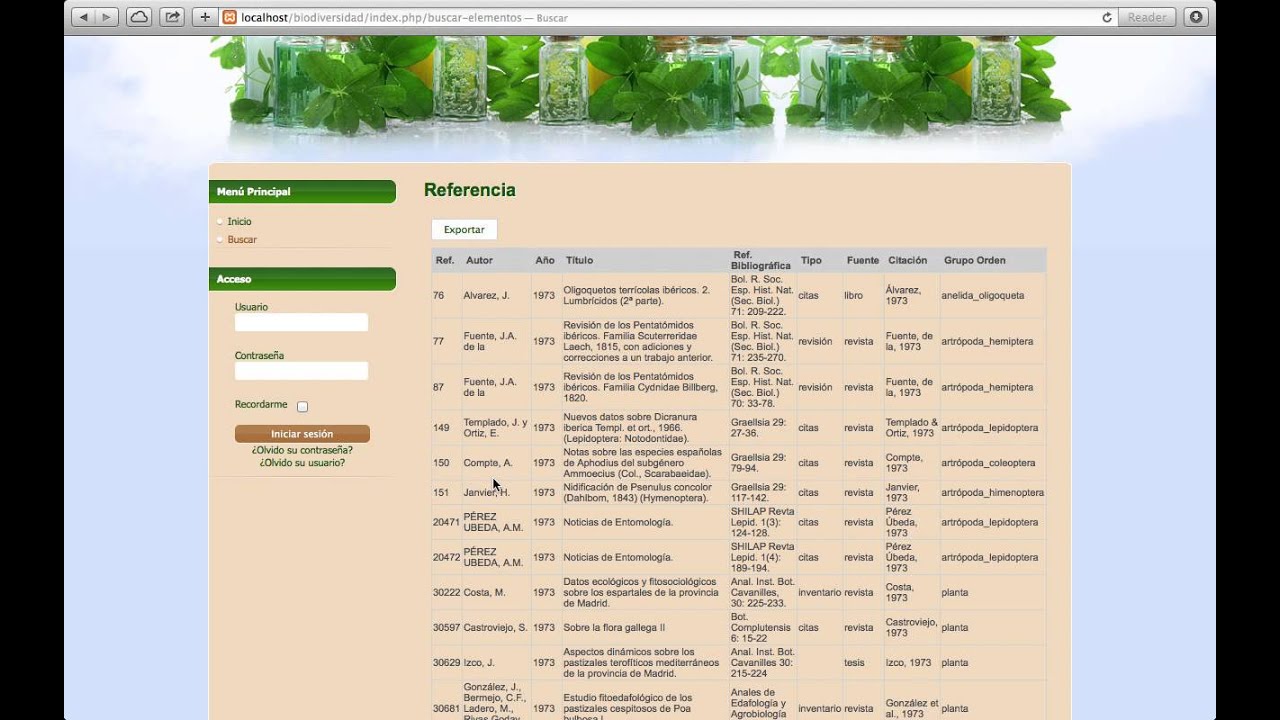Screen dimensions: 1280x720
Task: Focus the Contraseña password field
Action: (x=301, y=371)
